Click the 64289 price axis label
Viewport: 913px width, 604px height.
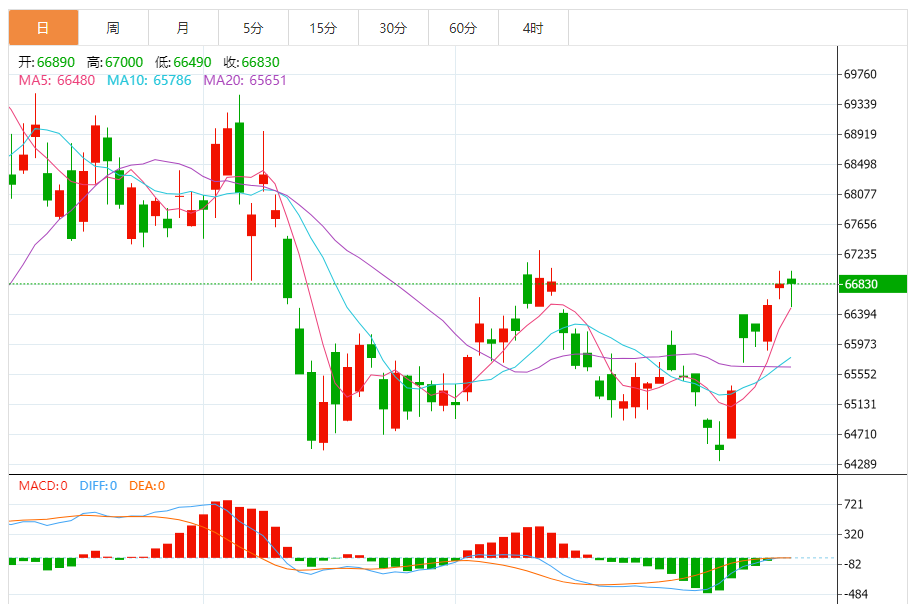pyautogui.click(x=860, y=464)
